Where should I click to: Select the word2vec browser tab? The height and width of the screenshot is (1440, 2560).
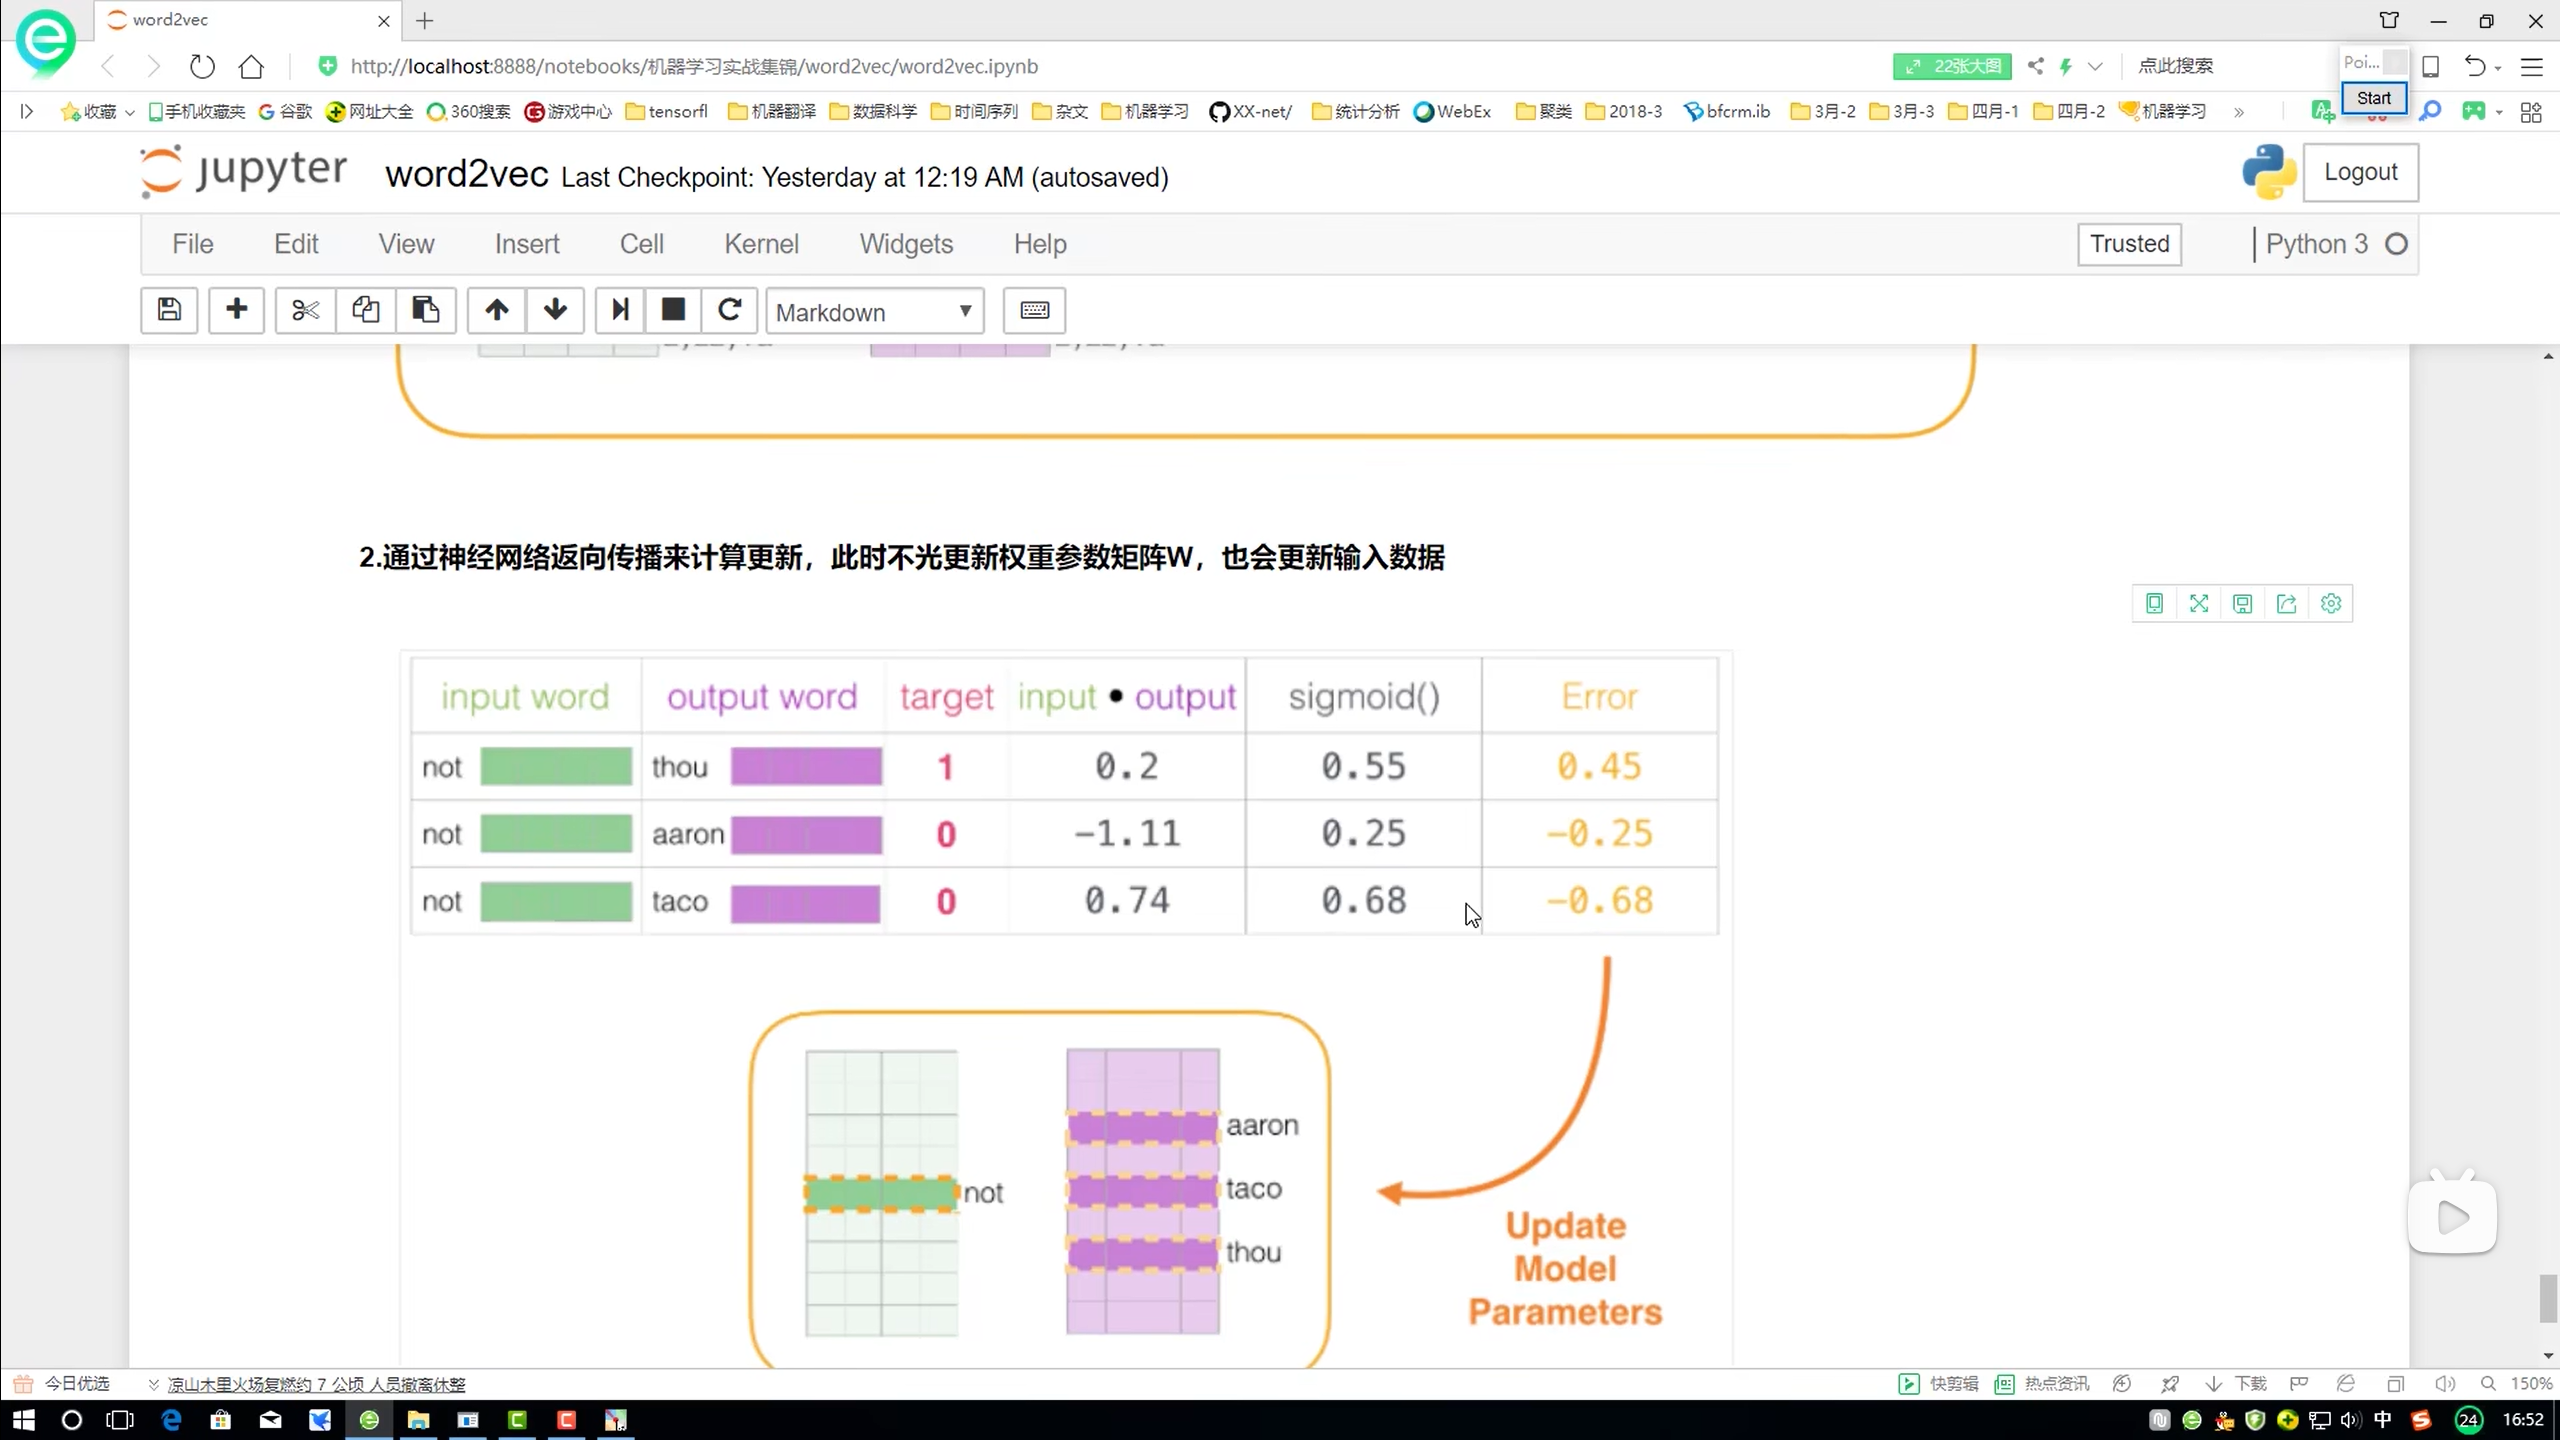247,20
